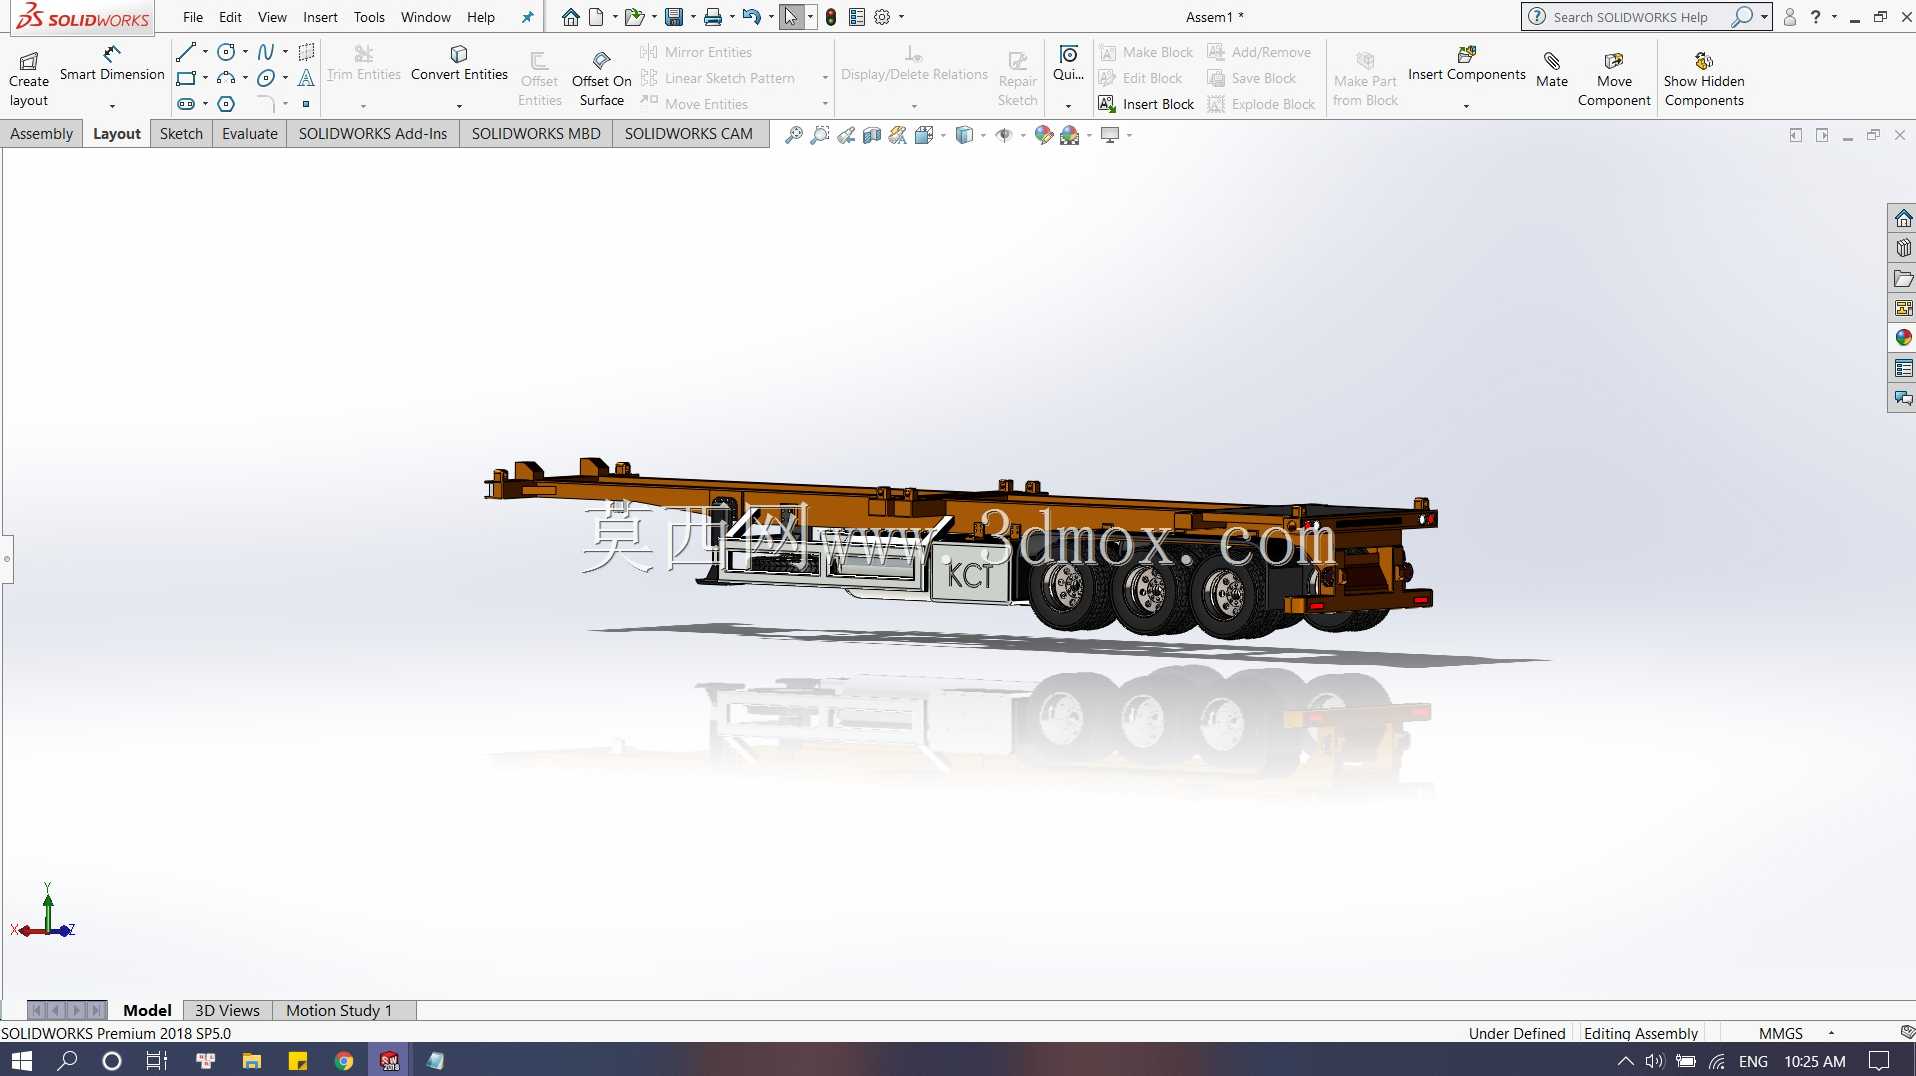Select the Straight Slot tool
The height and width of the screenshot is (1076, 1916).
pos(186,104)
